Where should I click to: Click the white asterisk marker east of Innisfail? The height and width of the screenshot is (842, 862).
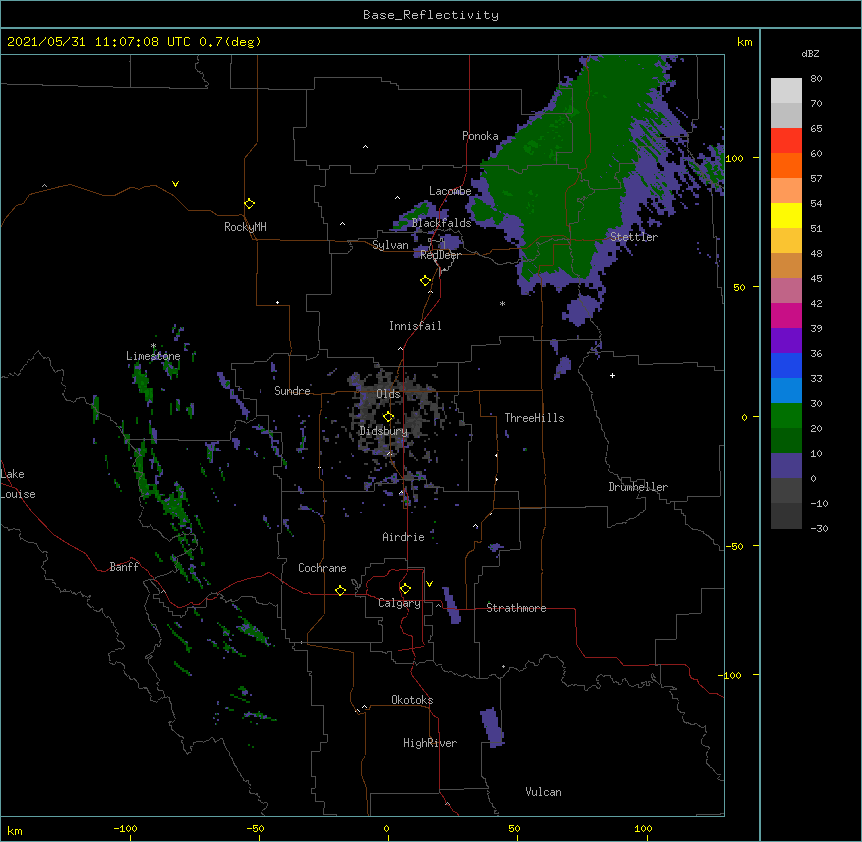[x=502, y=303]
